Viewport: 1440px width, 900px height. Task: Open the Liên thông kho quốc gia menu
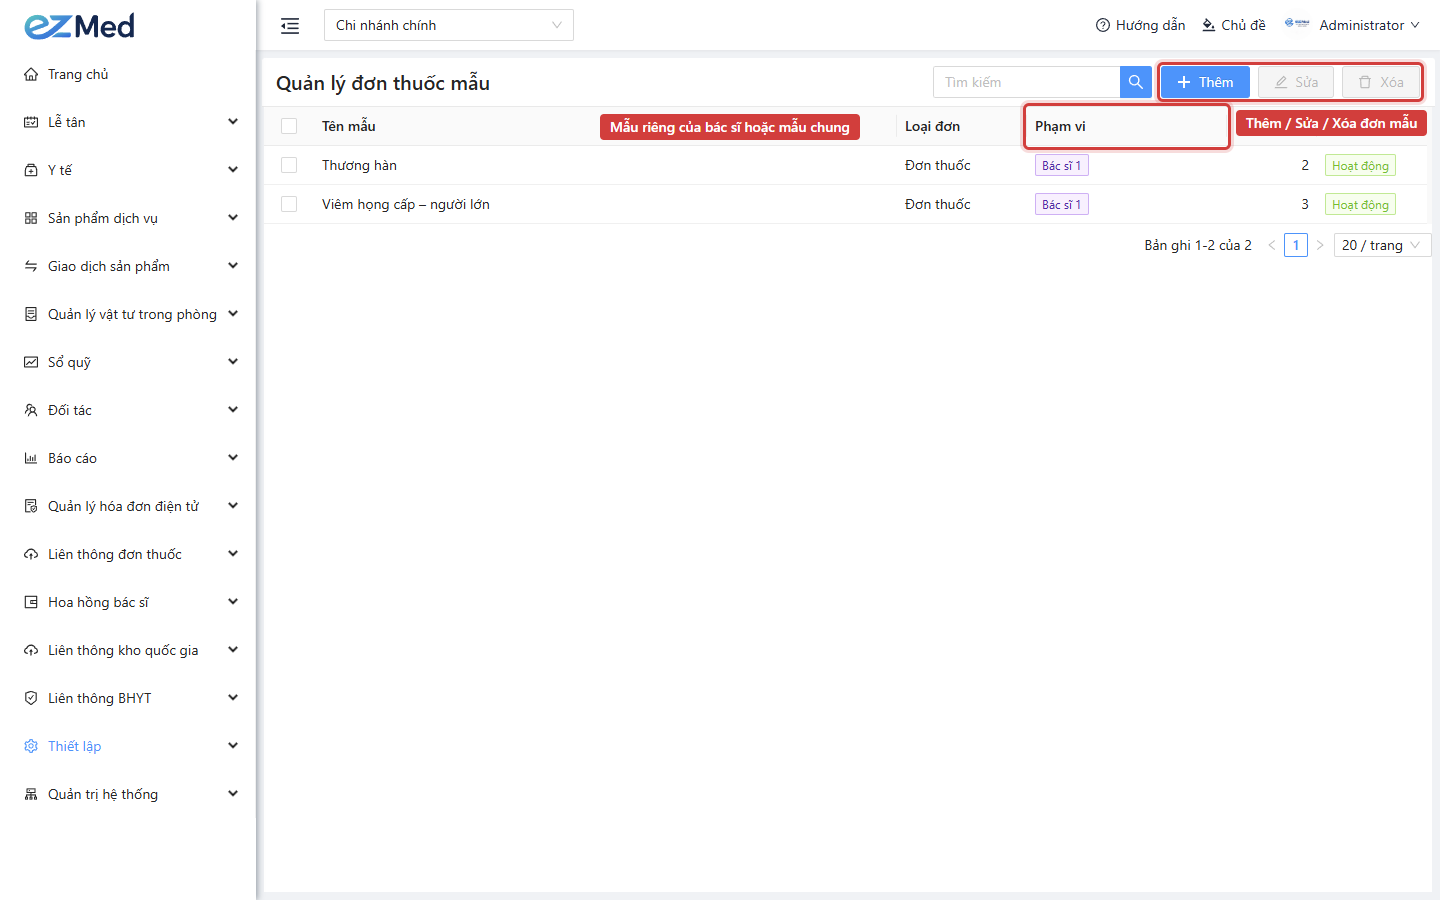(128, 650)
